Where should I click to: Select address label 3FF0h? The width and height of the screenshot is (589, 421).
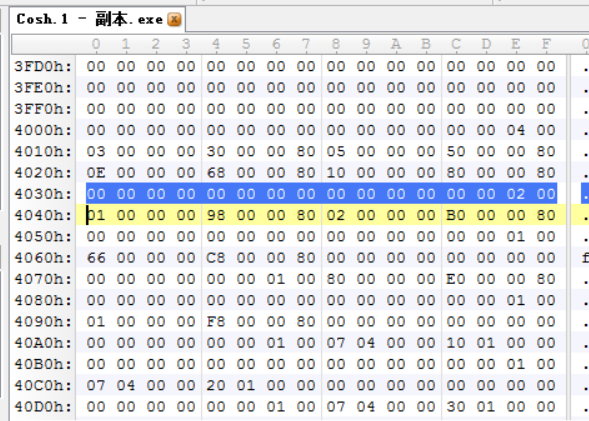(x=43, y=109)
